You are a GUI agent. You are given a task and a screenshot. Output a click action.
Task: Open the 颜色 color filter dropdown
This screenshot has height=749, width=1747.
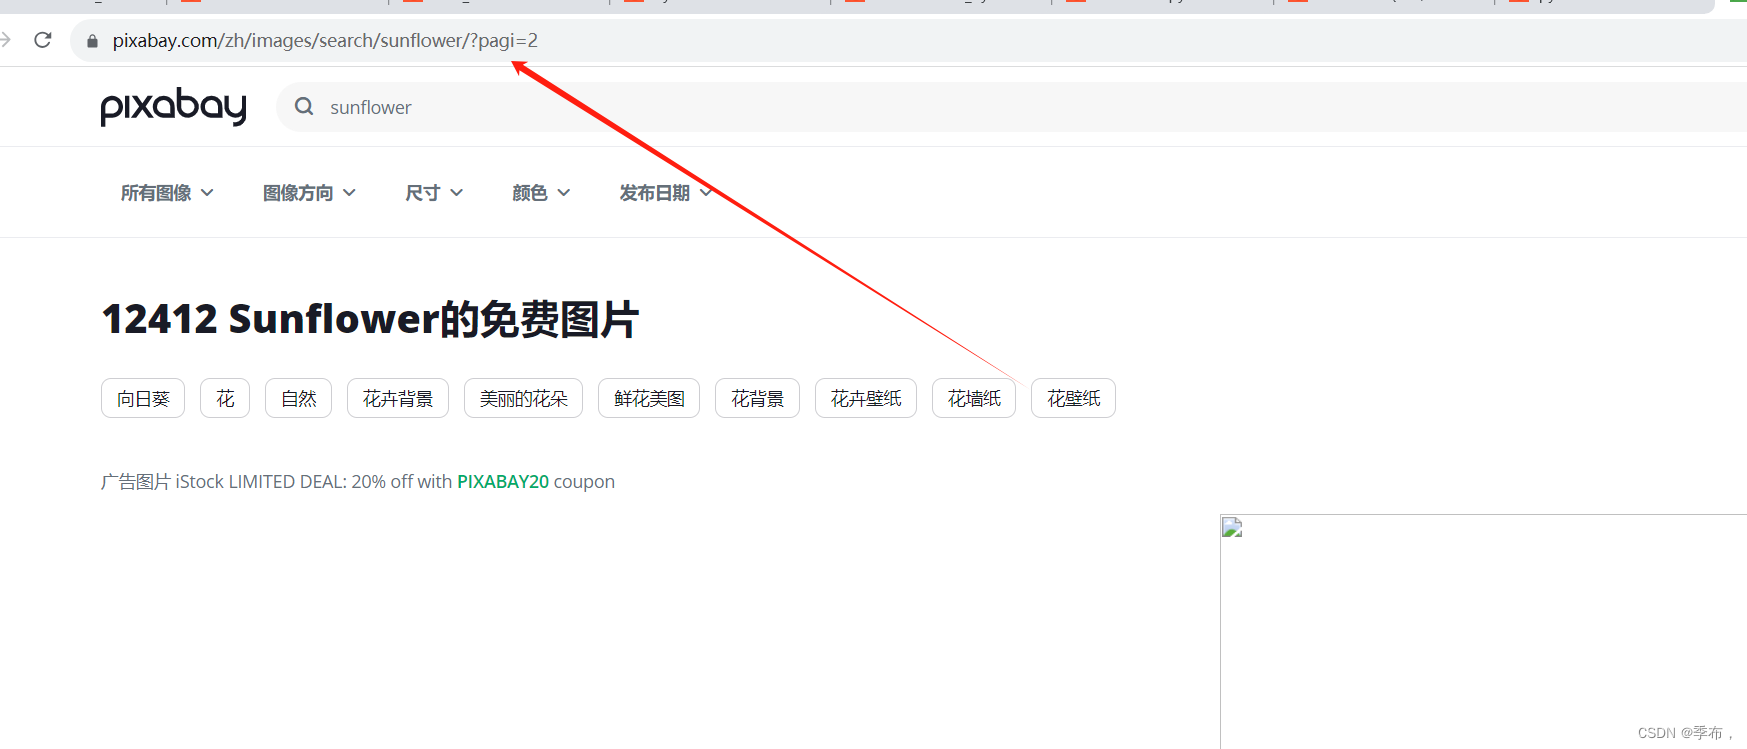click(x=541, y=193)
